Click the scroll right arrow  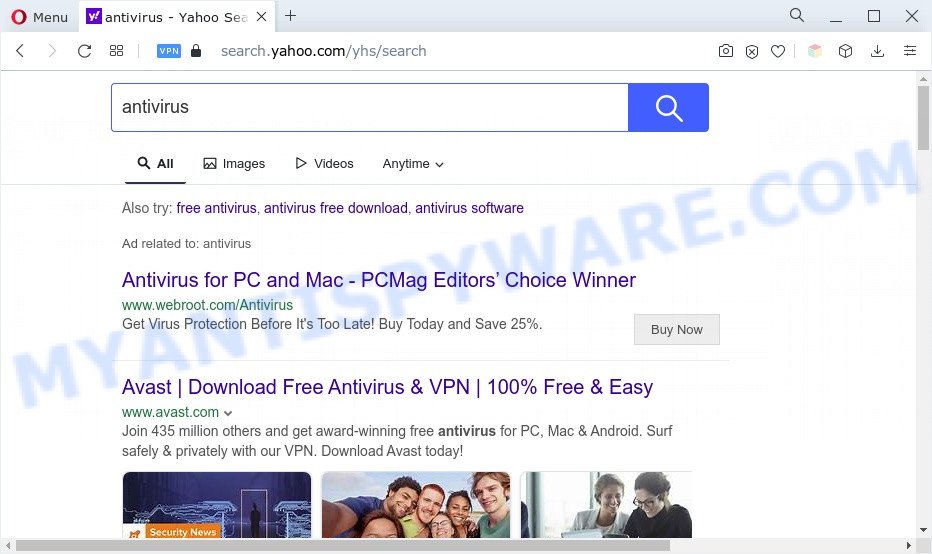click(908, 545)
